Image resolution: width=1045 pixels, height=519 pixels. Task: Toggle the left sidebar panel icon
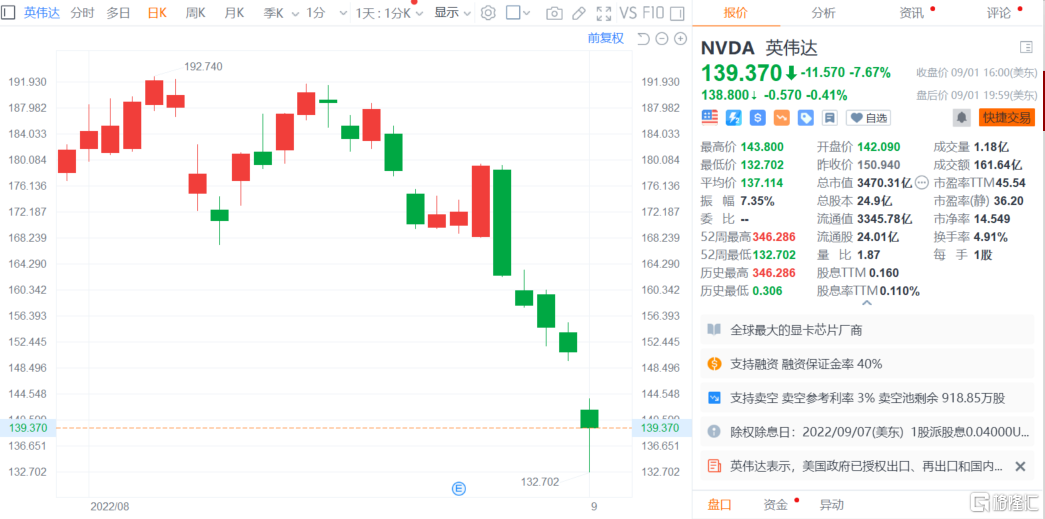(9, 13)
